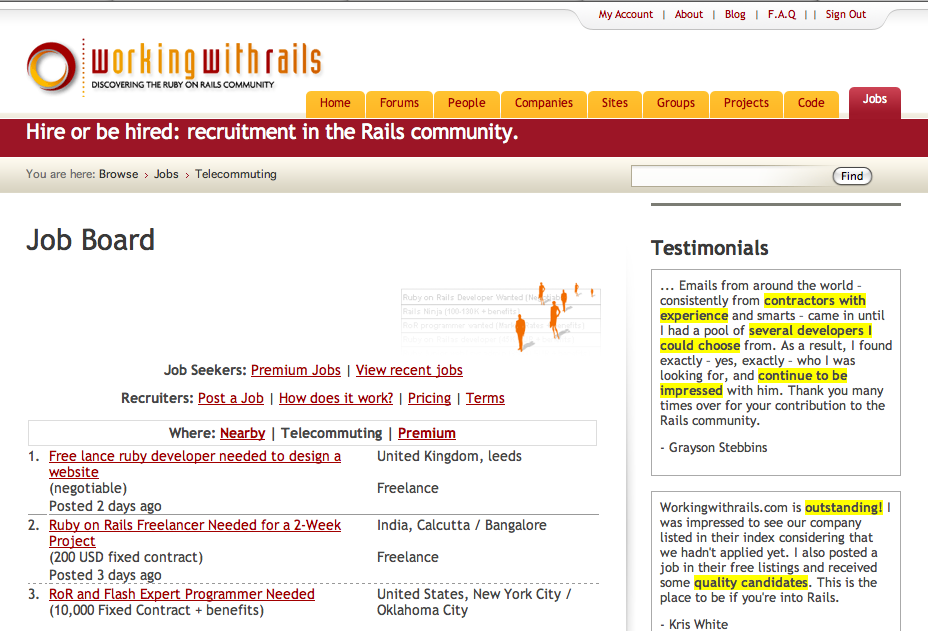Open Free lance ruby developer job listing
The width and height of the screenshot is (928, 631).
pos(195,464)
